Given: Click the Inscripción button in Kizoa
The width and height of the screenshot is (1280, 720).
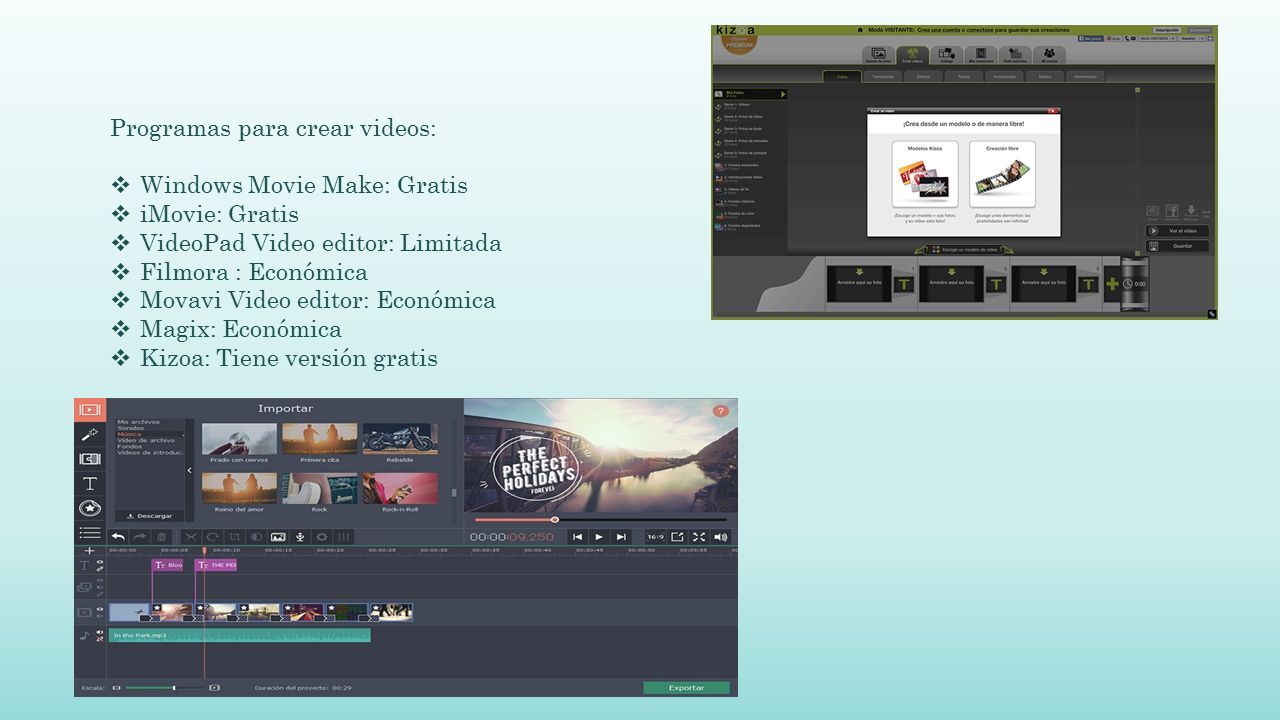Looking at the screenshot, I should pos(1167,30).
